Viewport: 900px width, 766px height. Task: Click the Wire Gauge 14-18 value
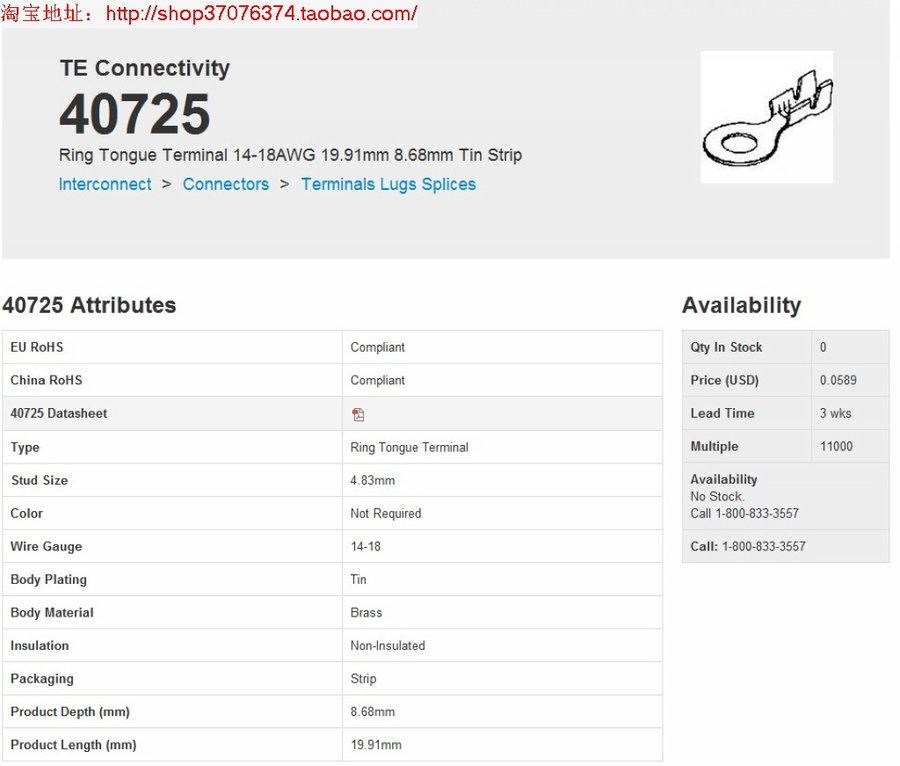[x=365, y=546]
